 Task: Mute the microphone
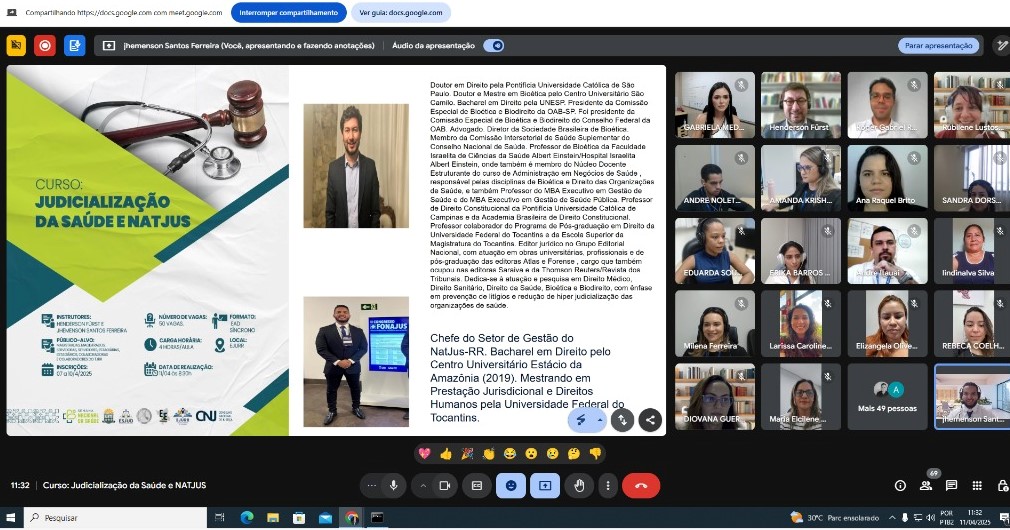[x=394, y=485]
